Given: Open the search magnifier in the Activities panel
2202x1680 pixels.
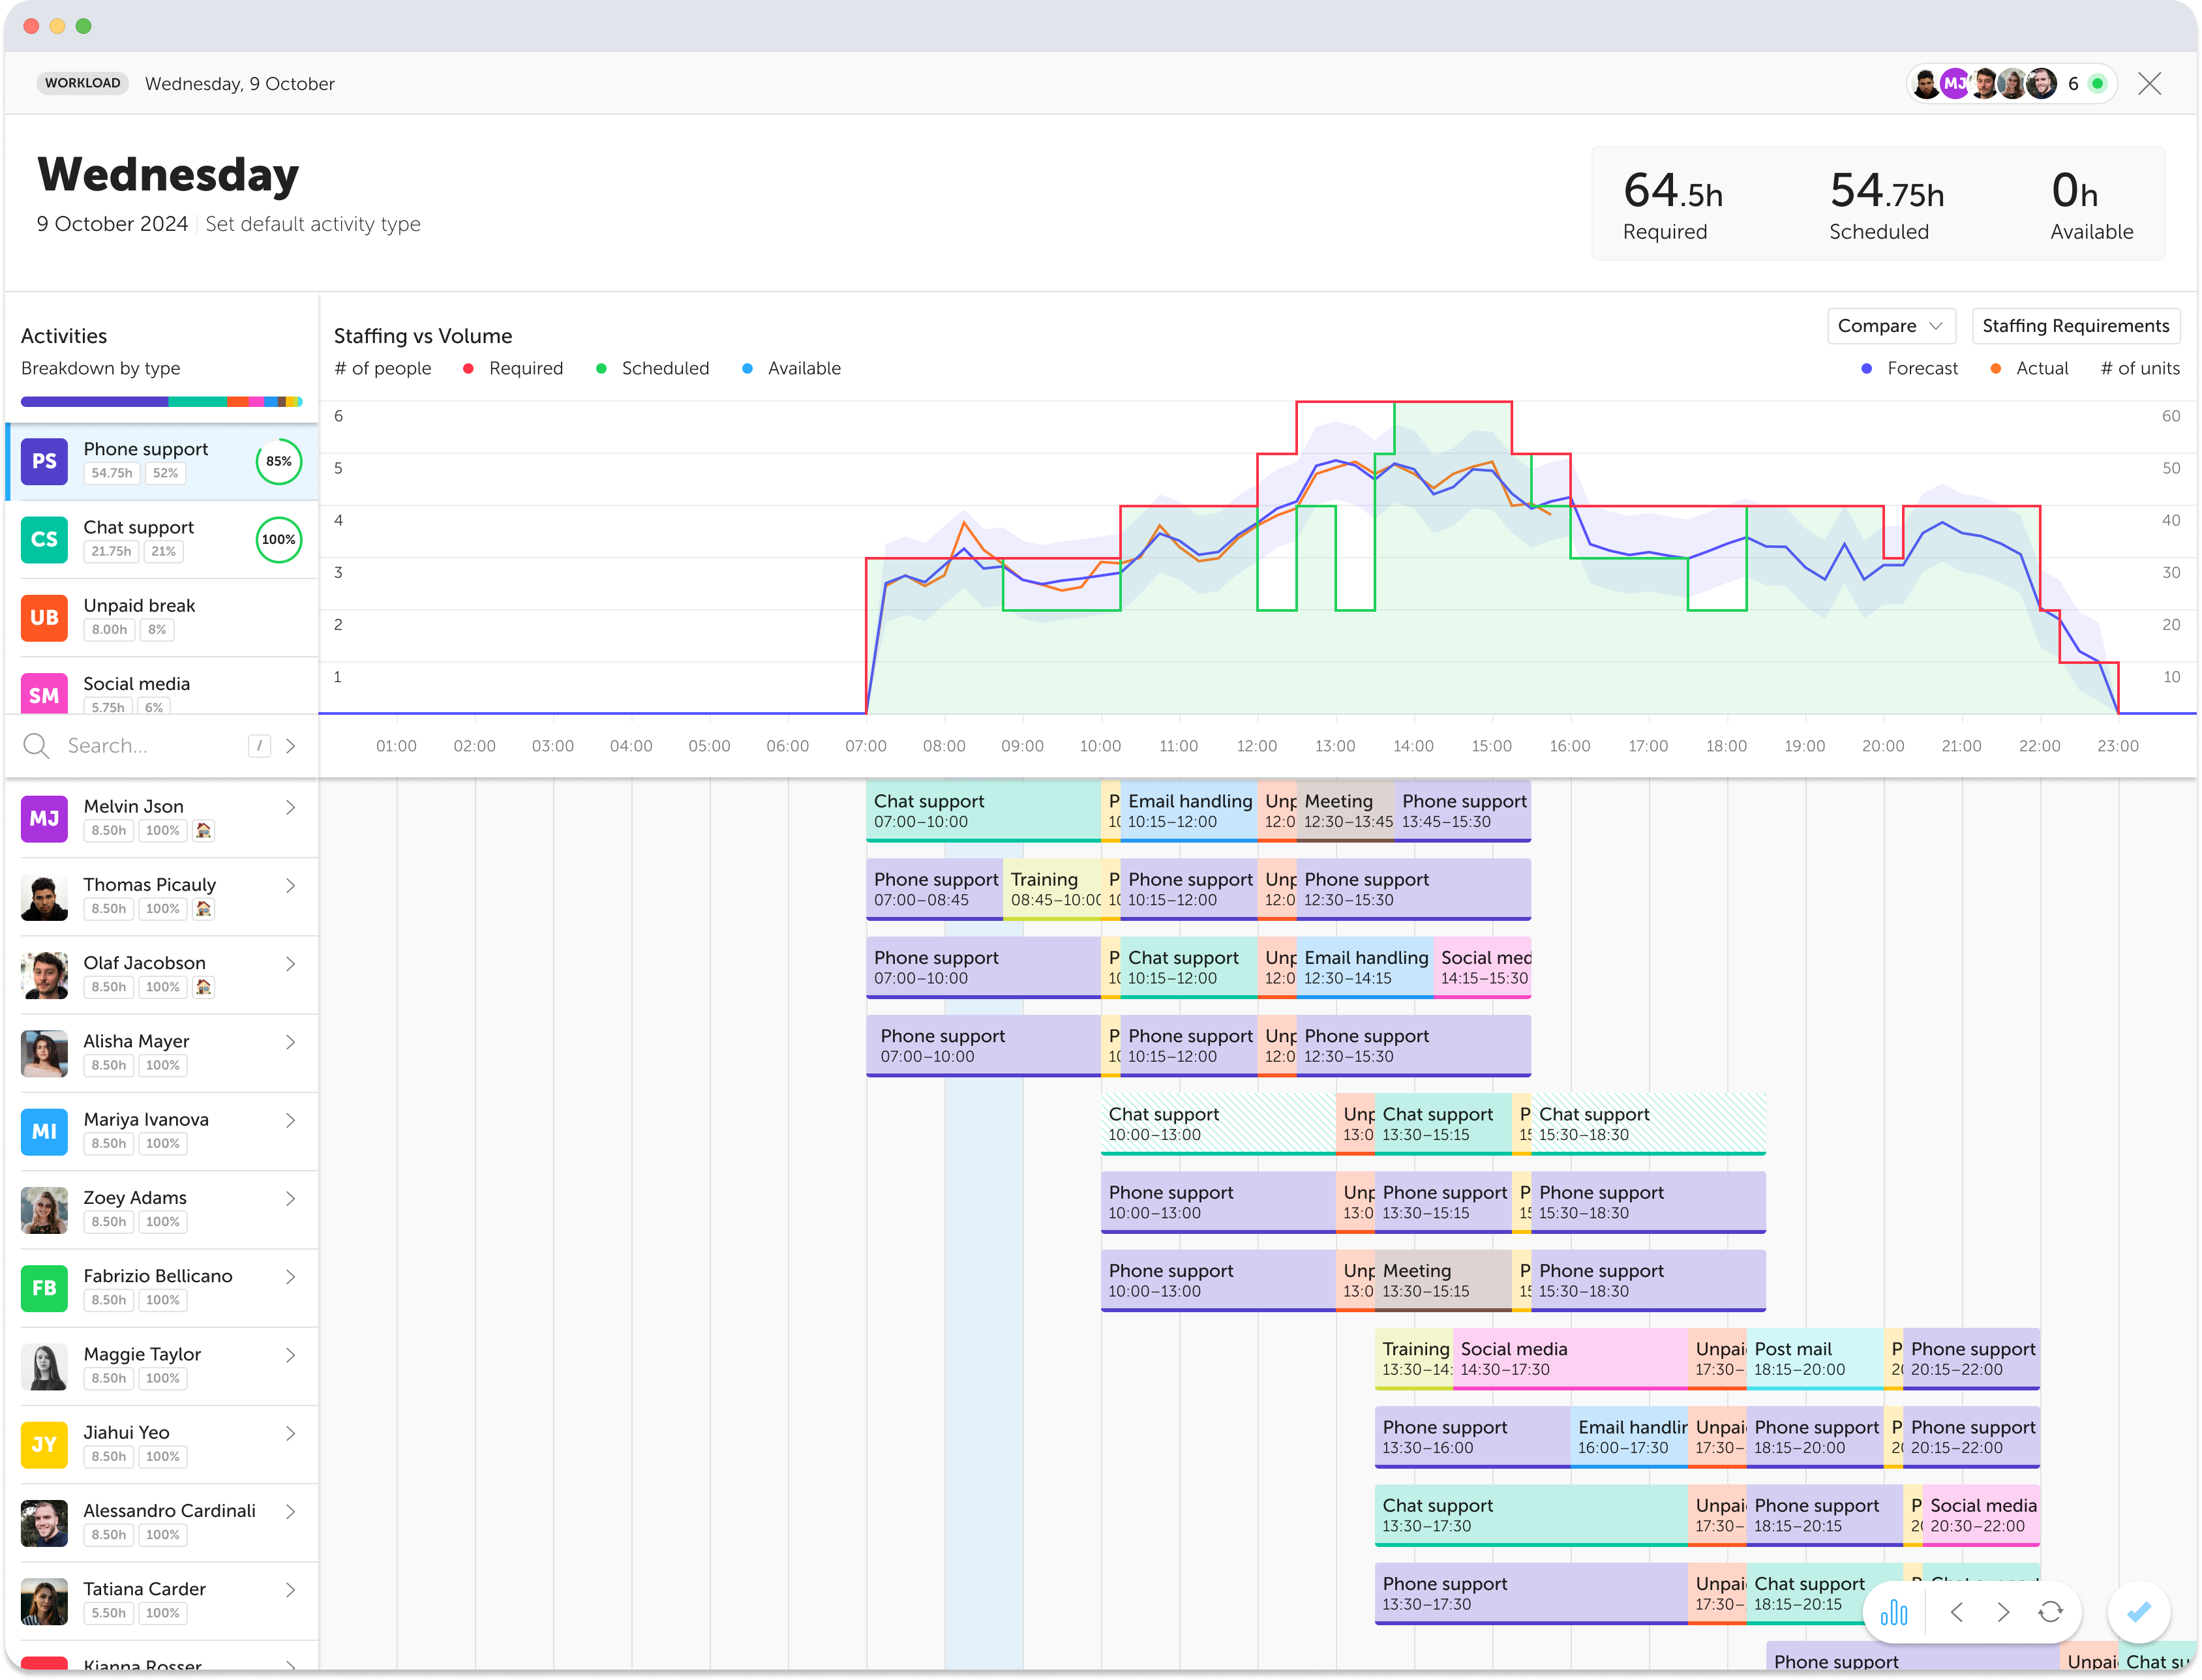Looking at the screenshot, I should pos(36,745).
